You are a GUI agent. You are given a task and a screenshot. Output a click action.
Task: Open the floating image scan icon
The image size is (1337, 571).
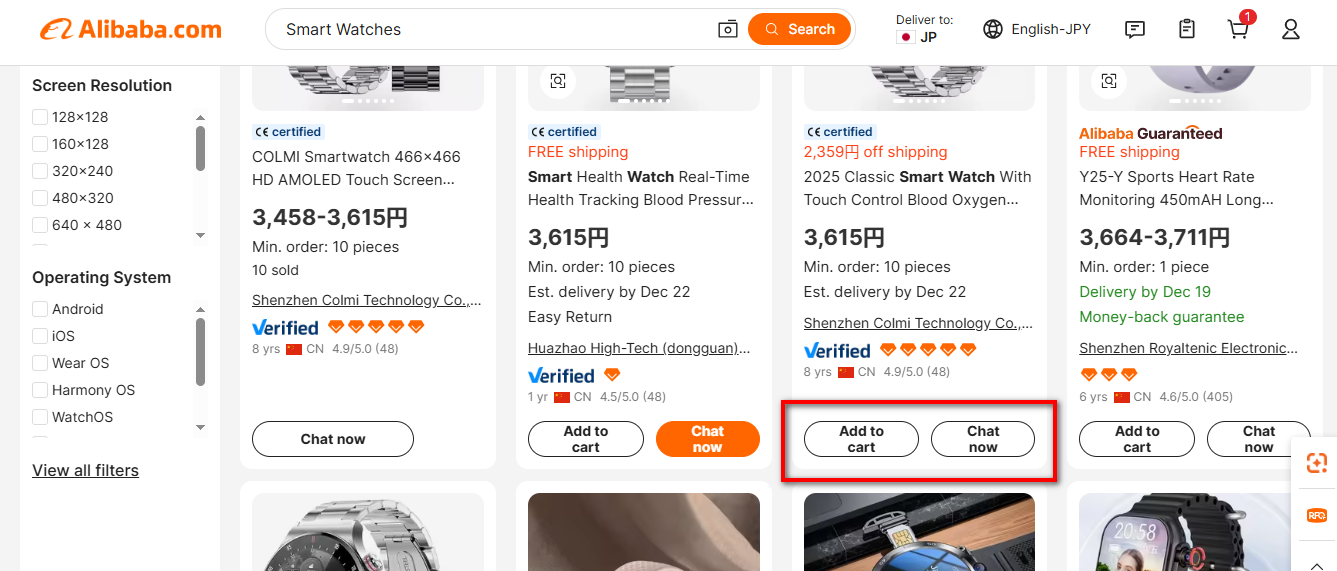point(1316,463)
